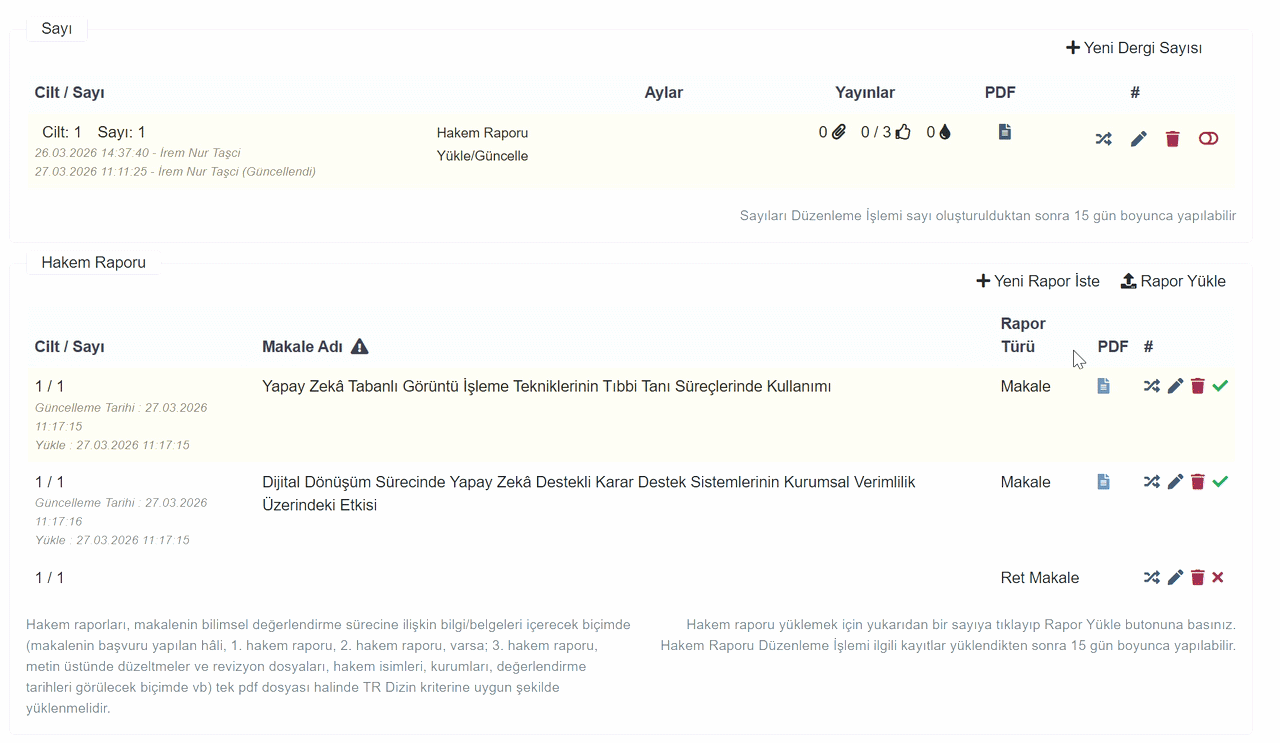The height and width of the screenshot is (743, 1280).
Task: Click the paperclip attachments icon in Yayınlar
Action: 839,132
